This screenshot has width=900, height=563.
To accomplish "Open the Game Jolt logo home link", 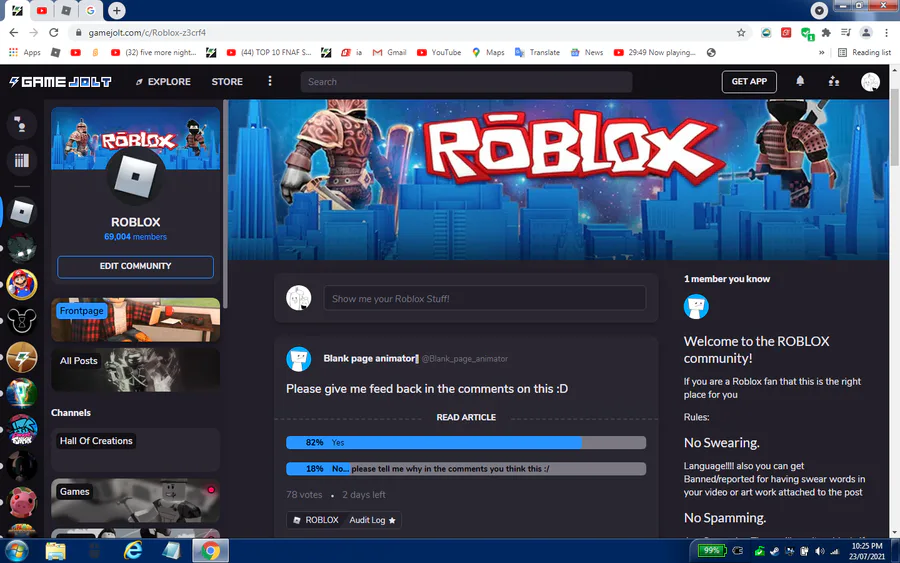I will tap(60, 82).
